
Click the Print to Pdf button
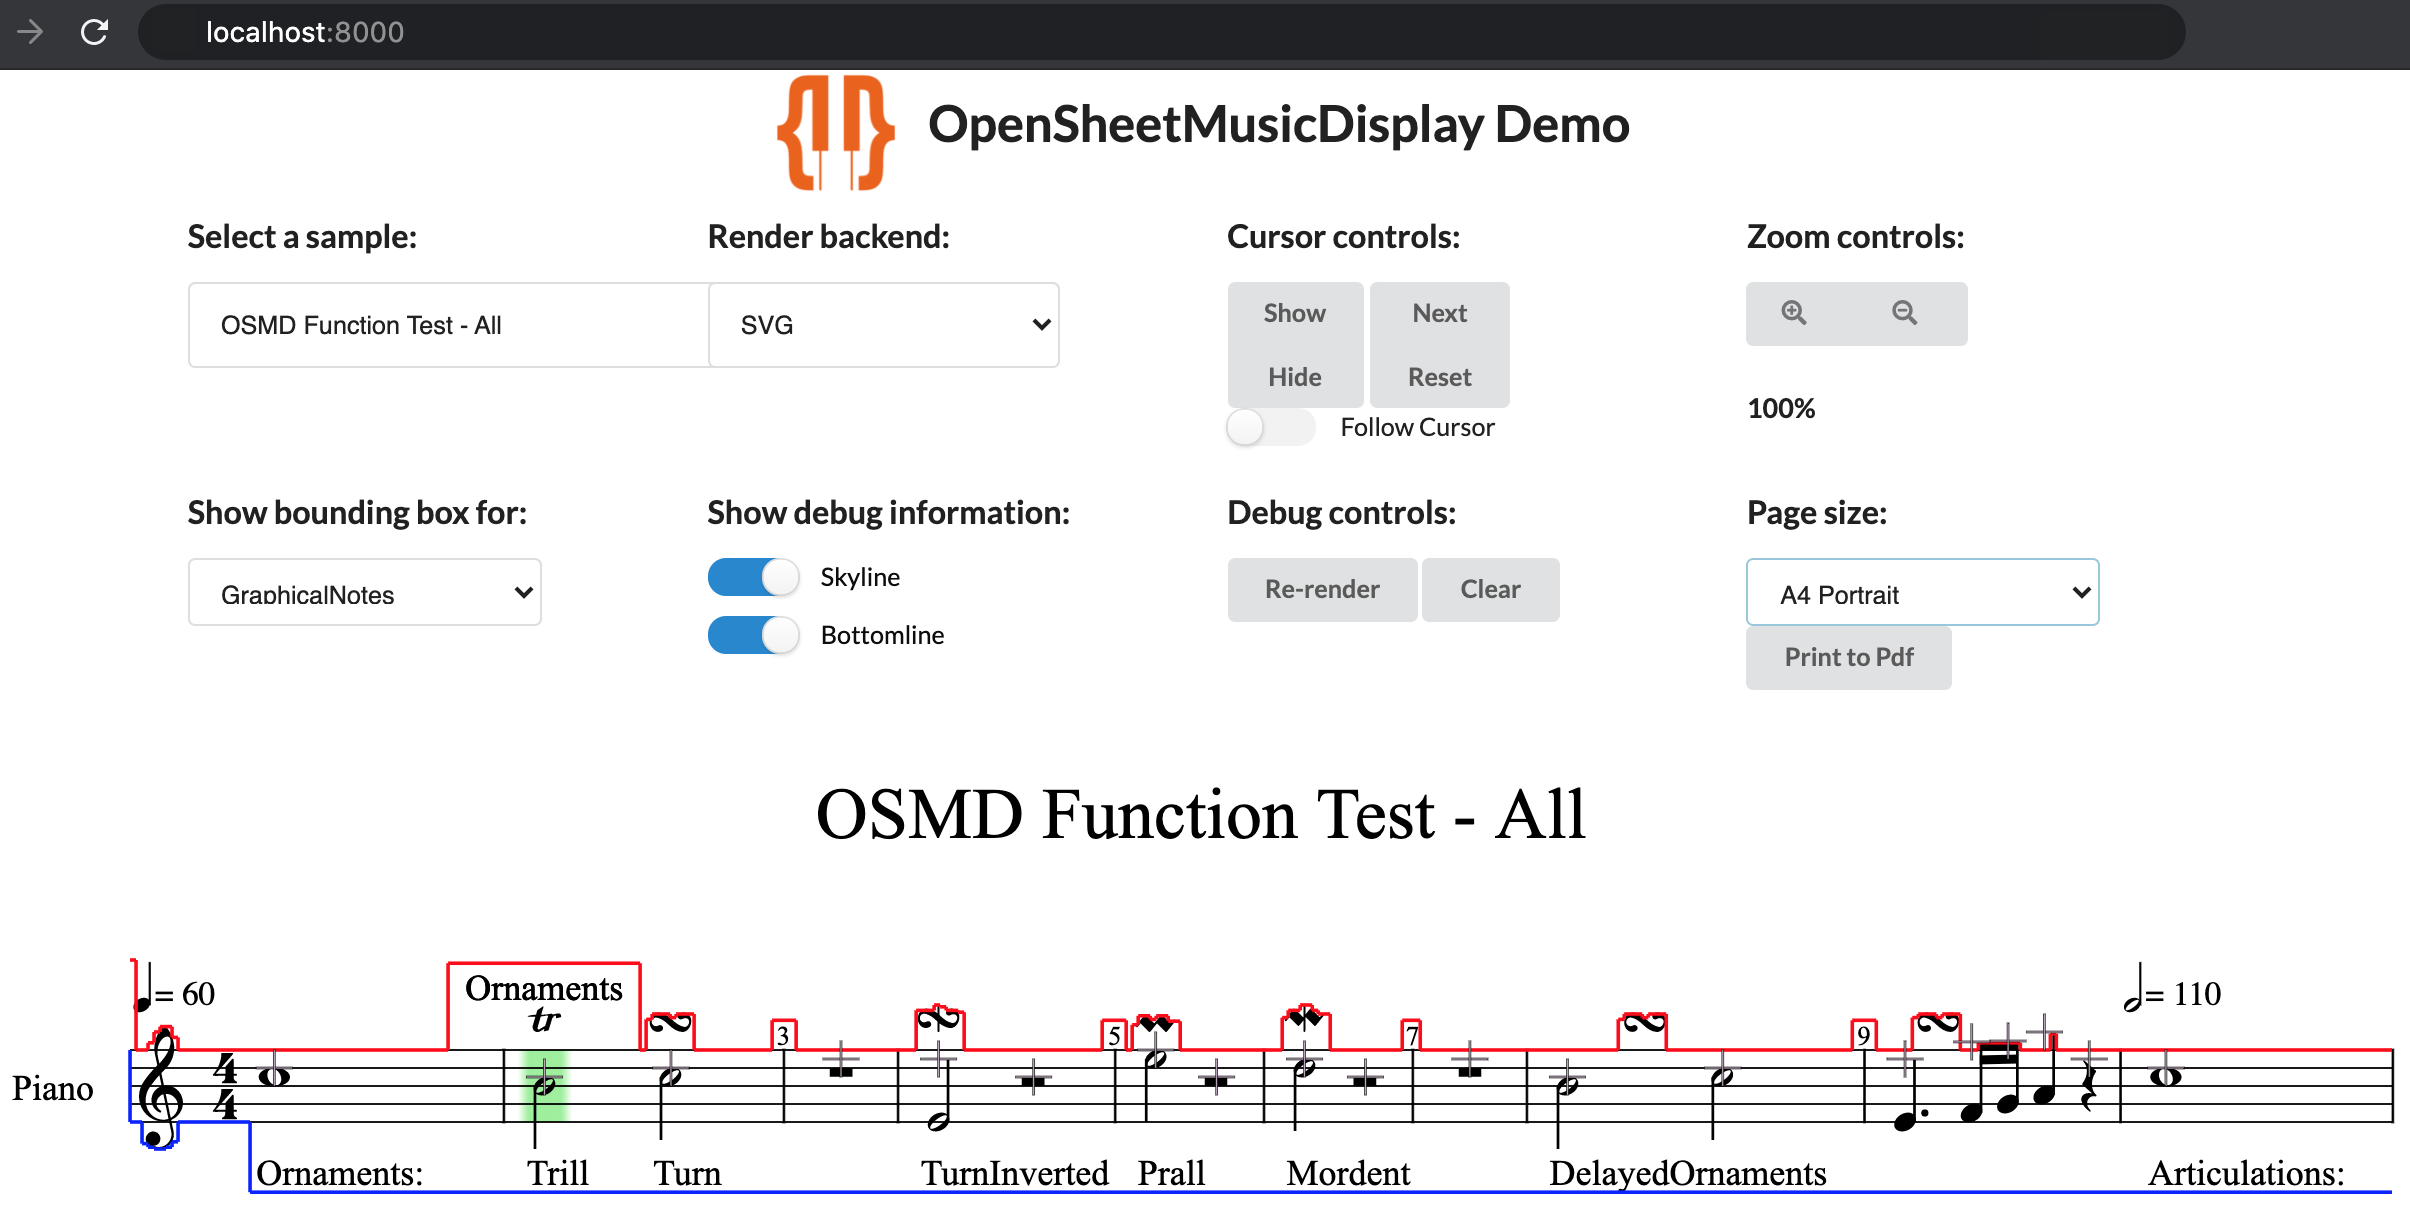[x=1849, y=657]
